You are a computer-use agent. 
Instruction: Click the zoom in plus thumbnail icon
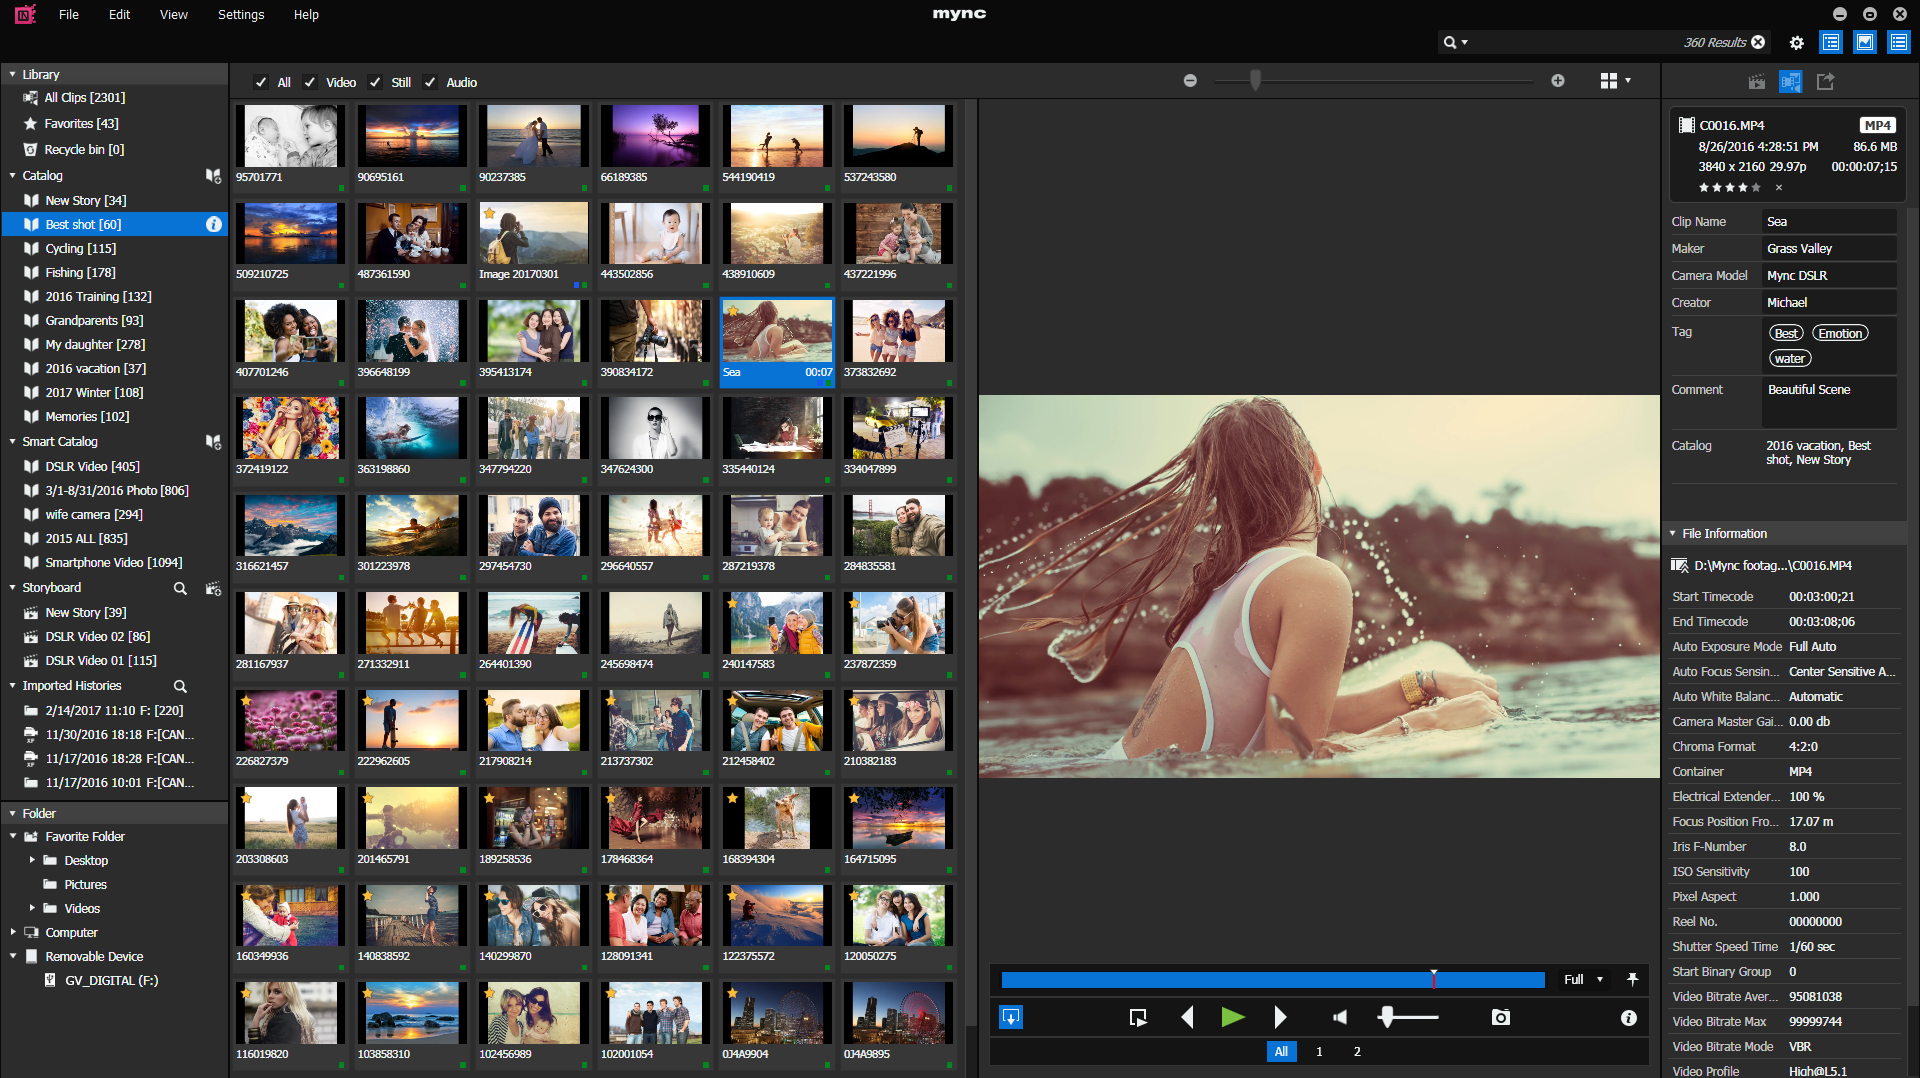[x=1557, y=81]
